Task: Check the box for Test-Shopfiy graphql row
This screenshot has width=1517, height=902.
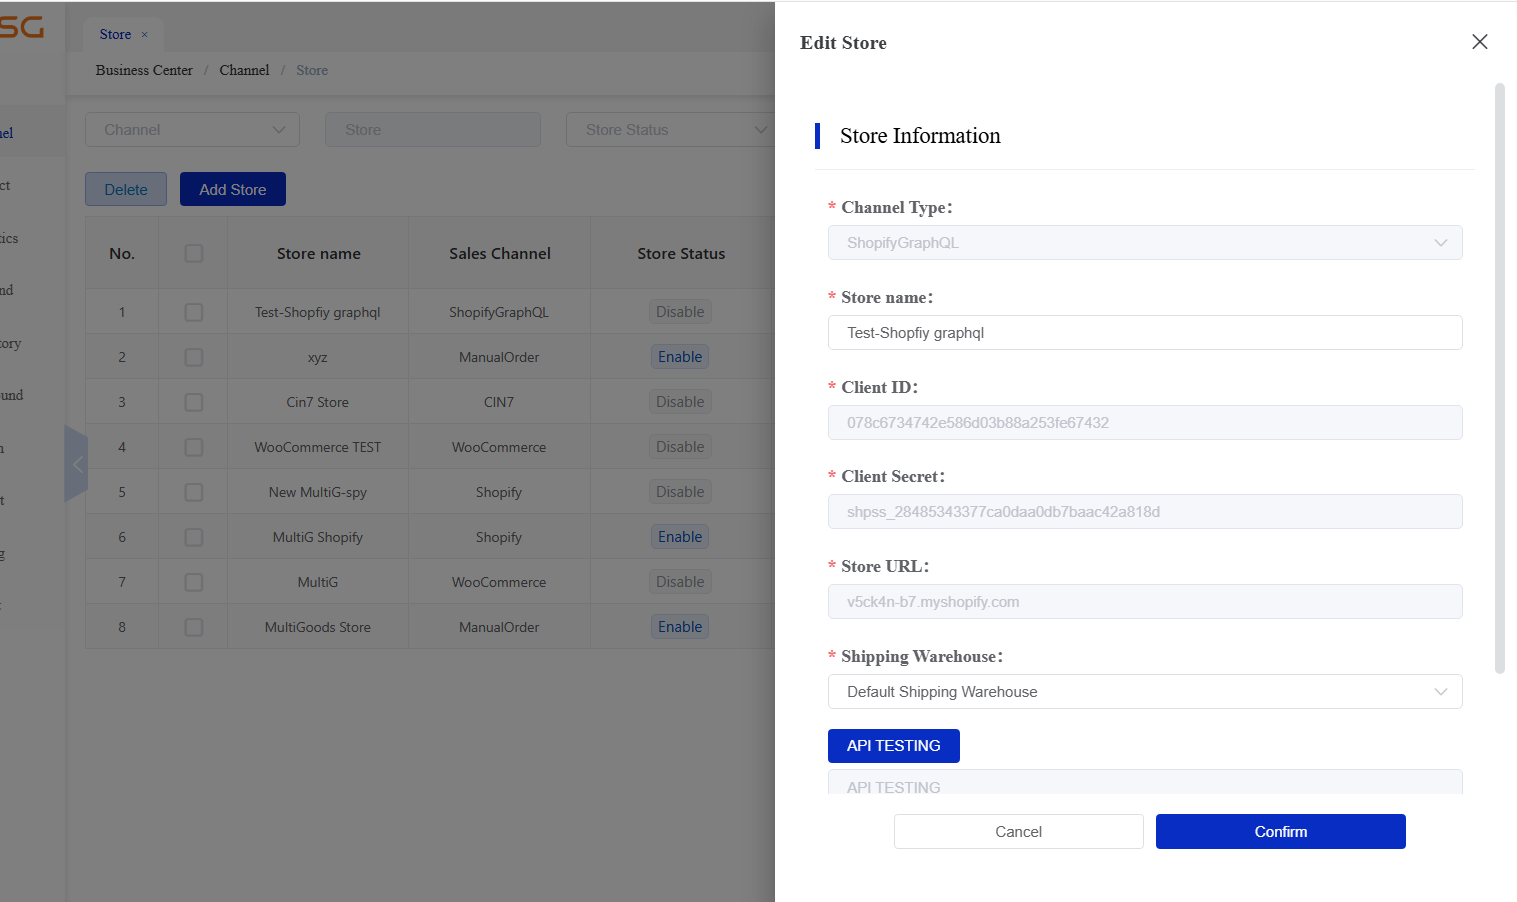Action: pyautogui.click(x=194, y=313)
